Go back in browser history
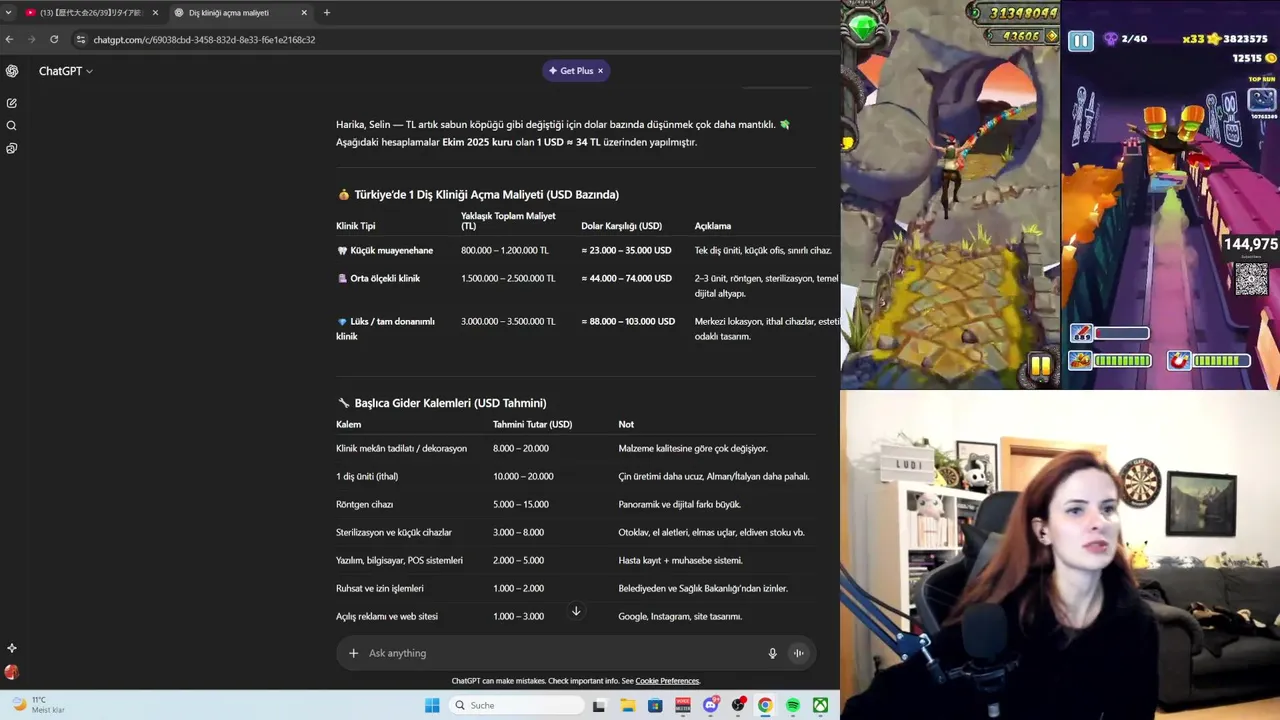Viewport: 1280px width, 720px height. click(9, 40)
